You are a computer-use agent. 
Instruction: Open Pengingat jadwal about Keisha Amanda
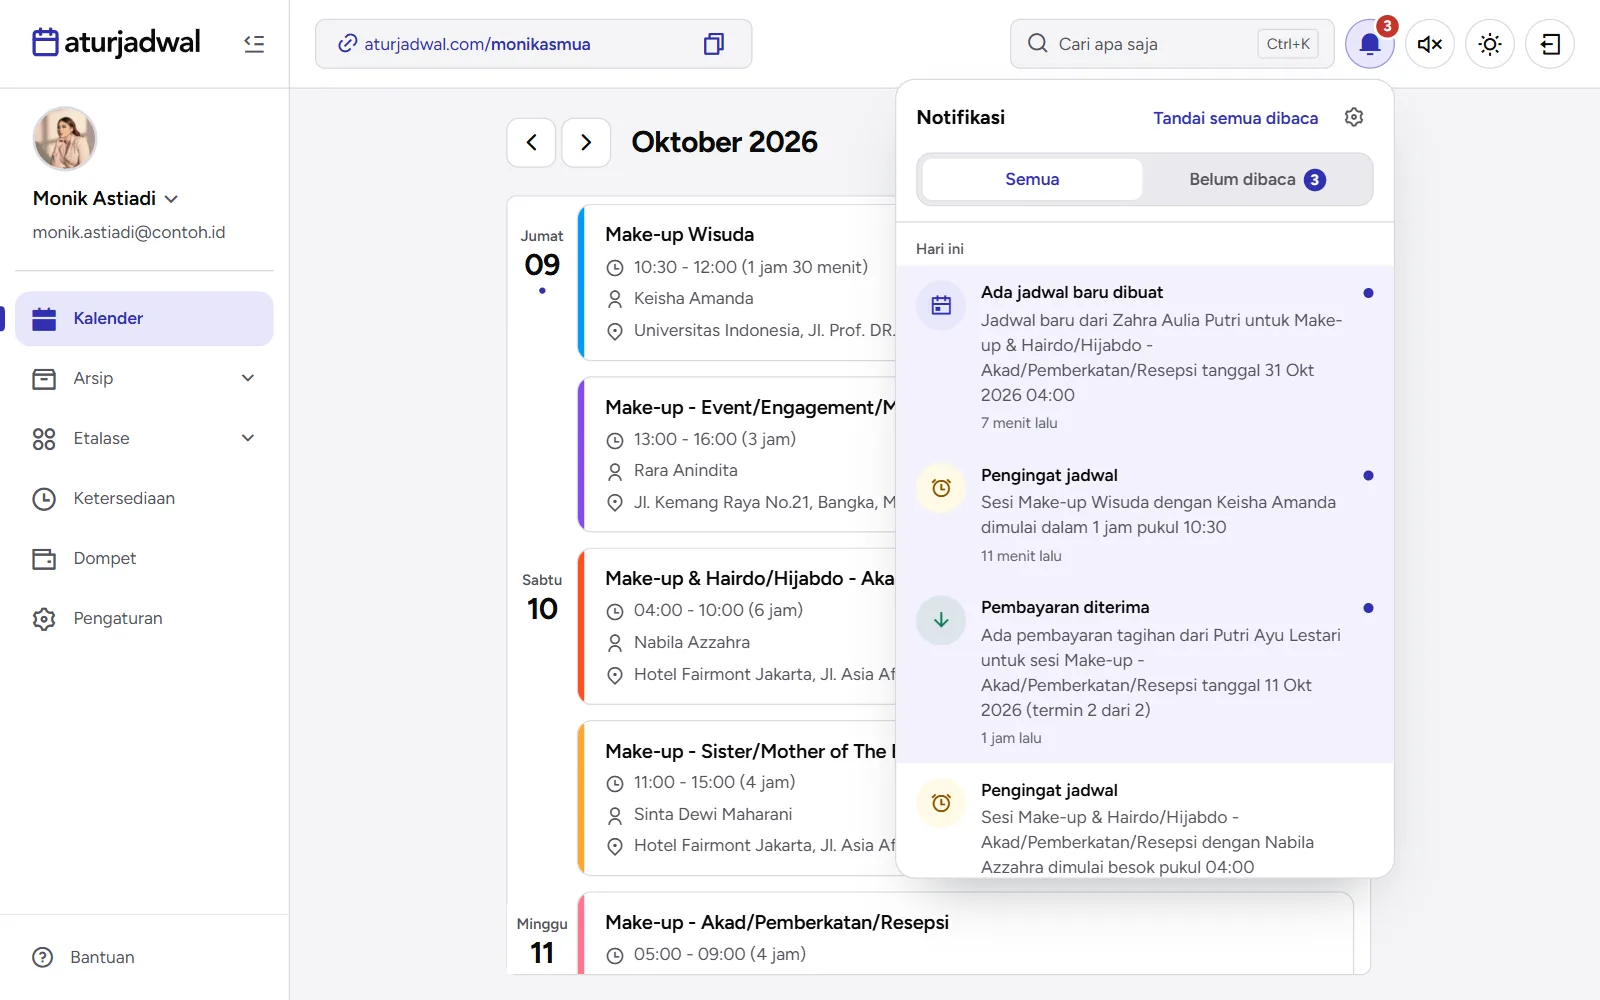pos(1145,514)
